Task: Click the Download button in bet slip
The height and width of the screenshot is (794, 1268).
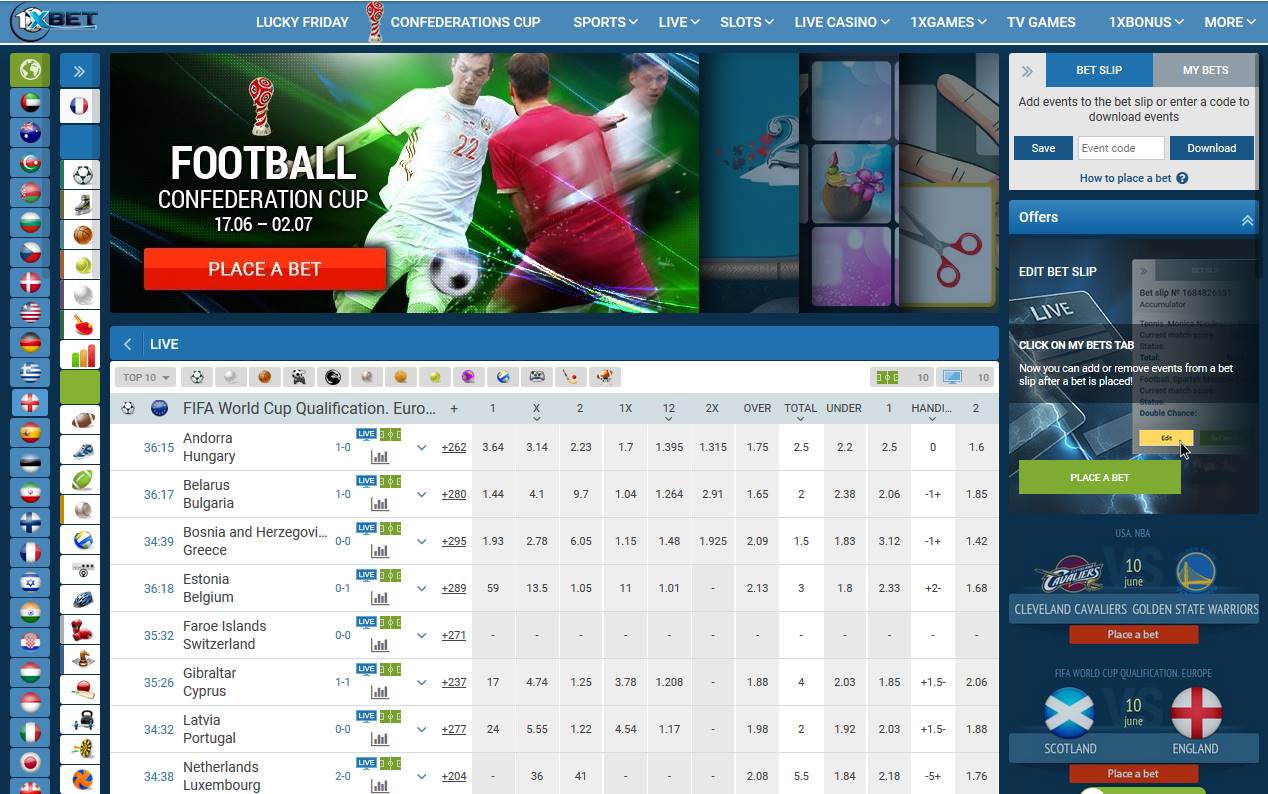Action: (1212, 148)
